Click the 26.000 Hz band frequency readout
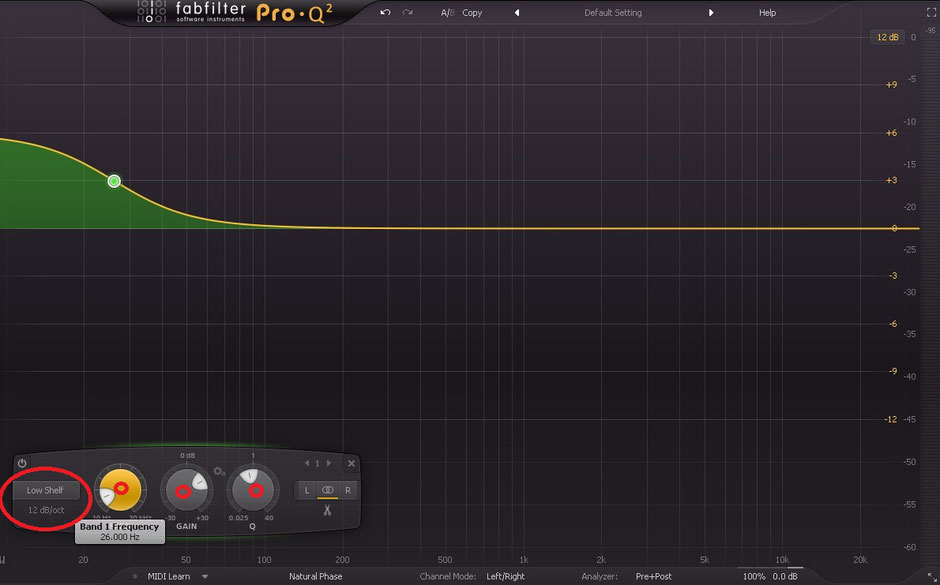This screenshot has width=940, height=585. coord(120,537)
